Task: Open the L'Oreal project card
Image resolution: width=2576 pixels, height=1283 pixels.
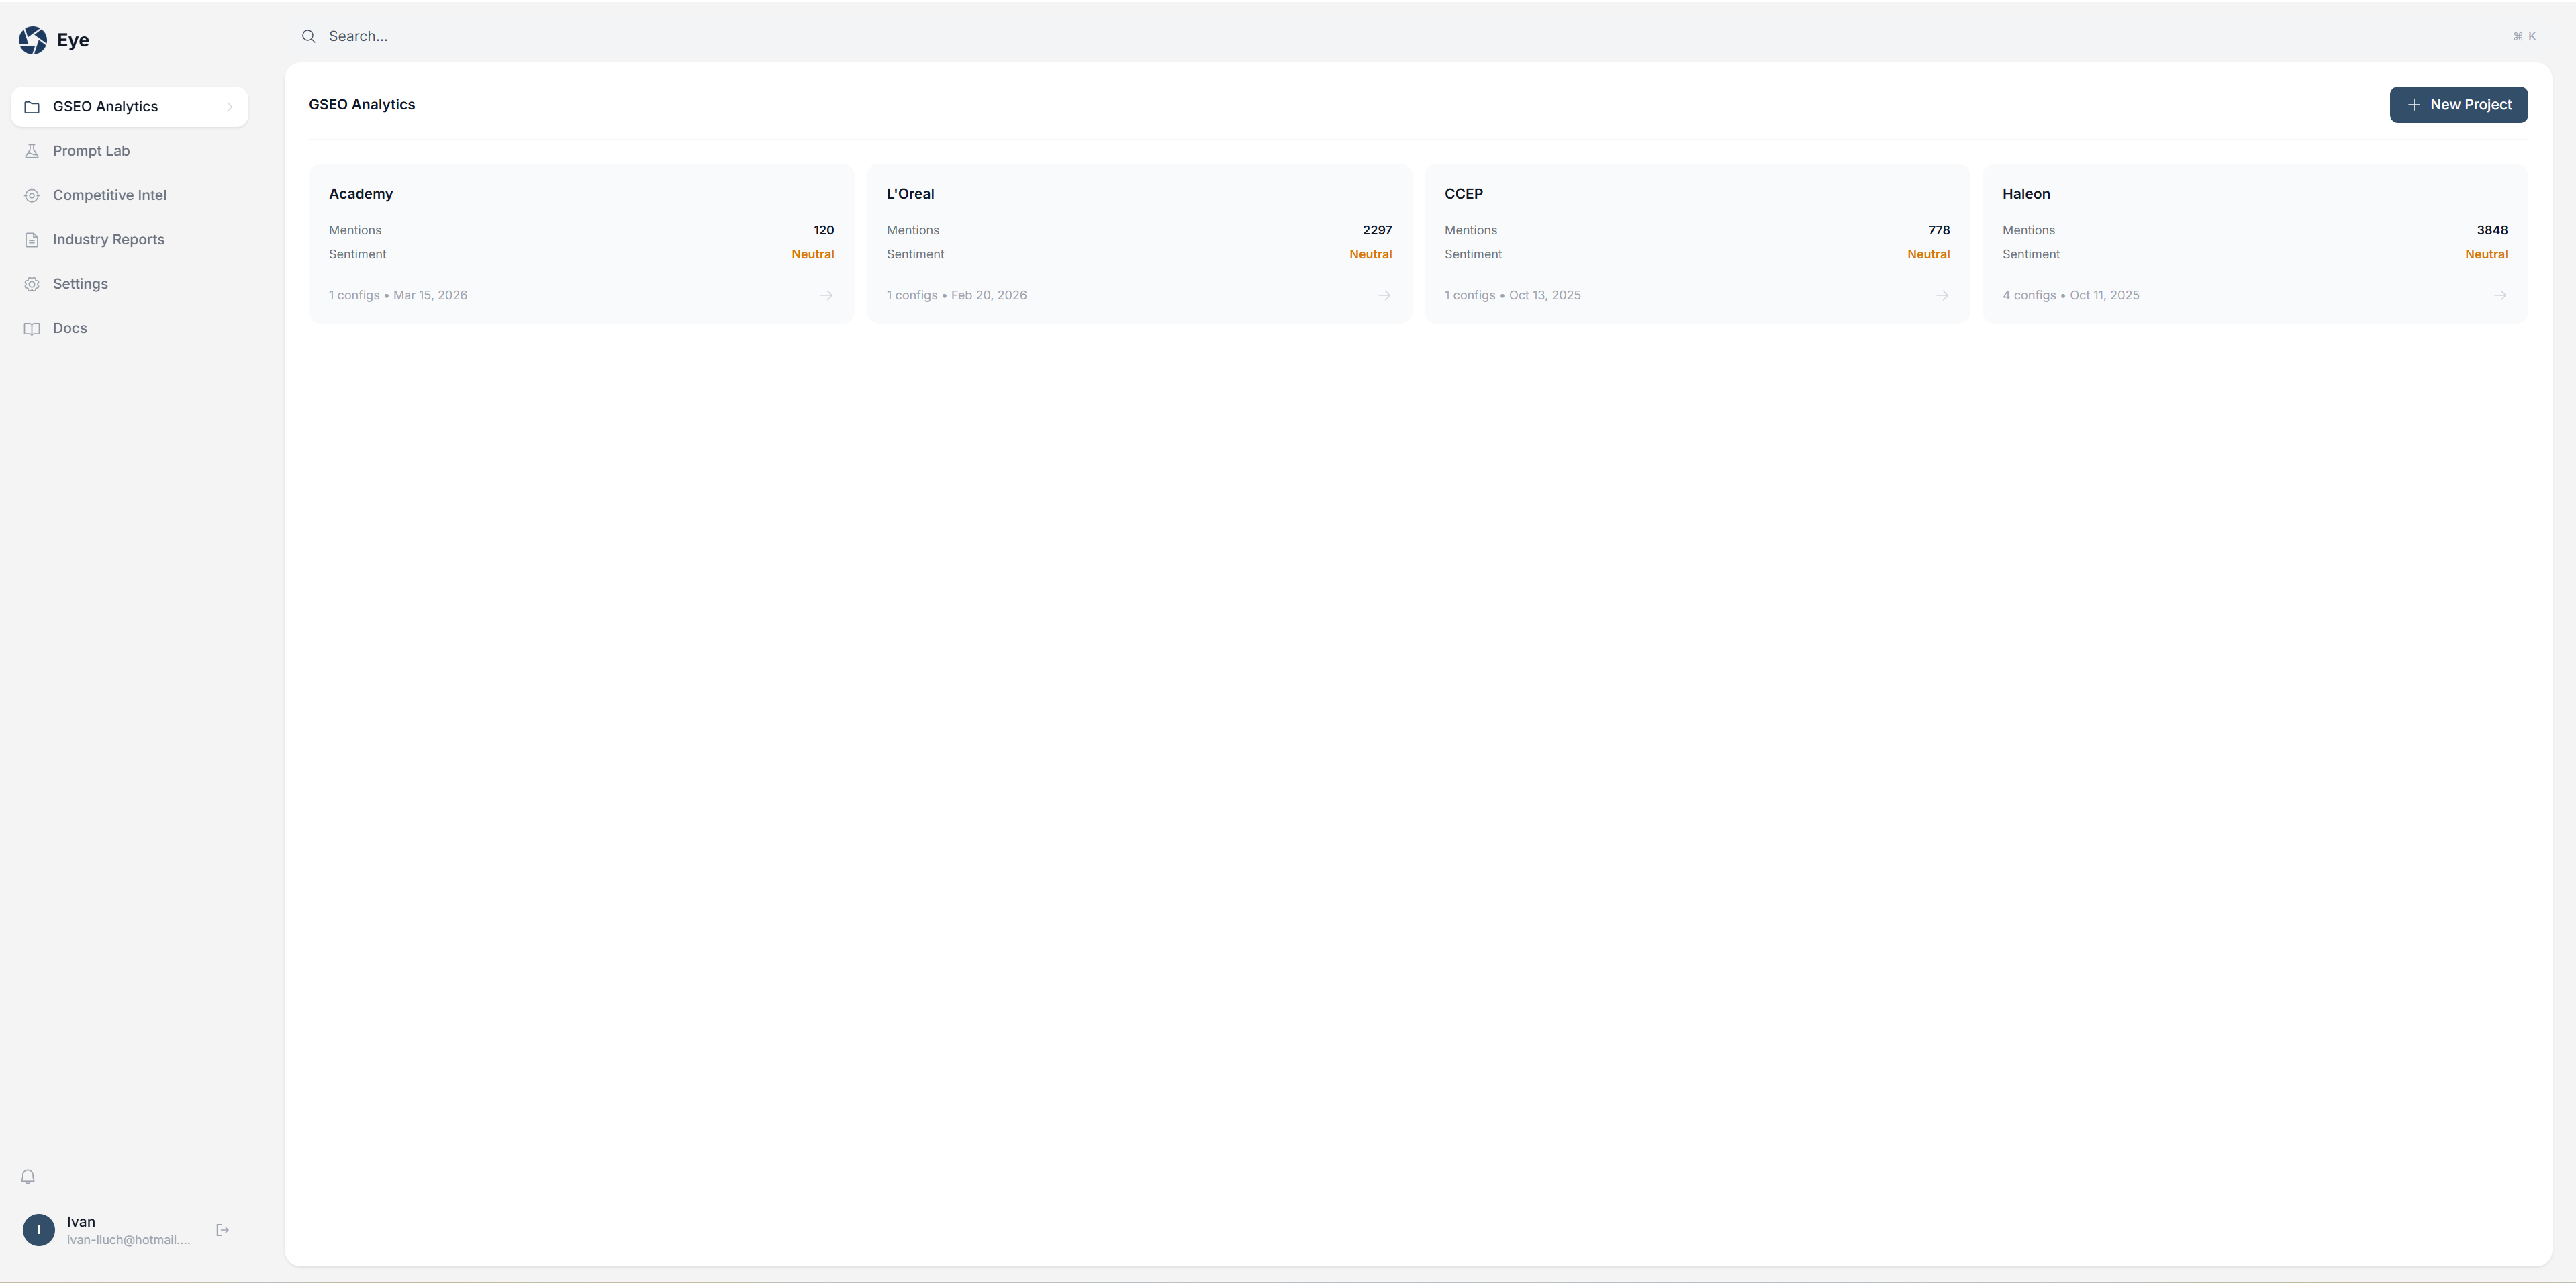Action: [1138, 243]
